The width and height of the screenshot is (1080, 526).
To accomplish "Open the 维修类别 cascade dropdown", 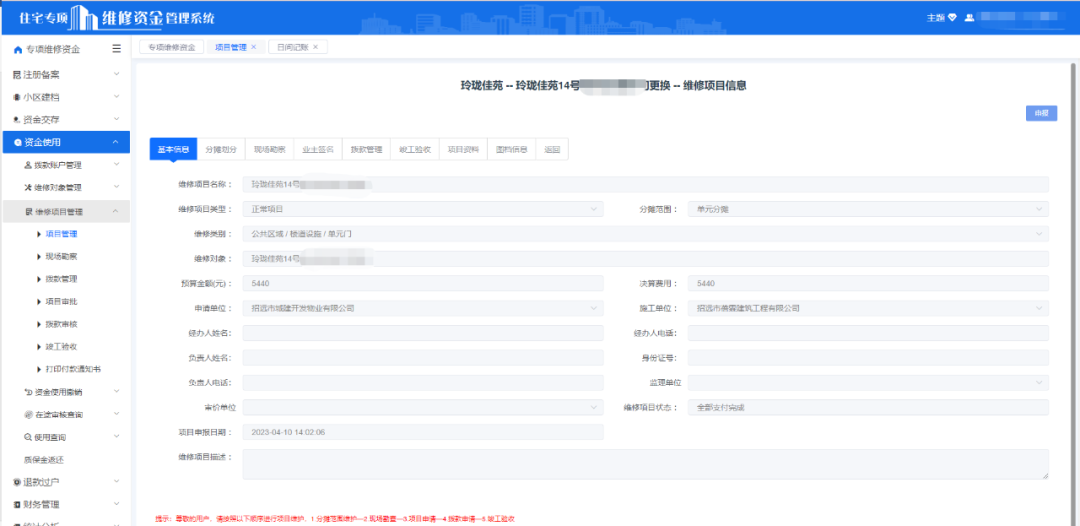I will [x=645, y=234].
